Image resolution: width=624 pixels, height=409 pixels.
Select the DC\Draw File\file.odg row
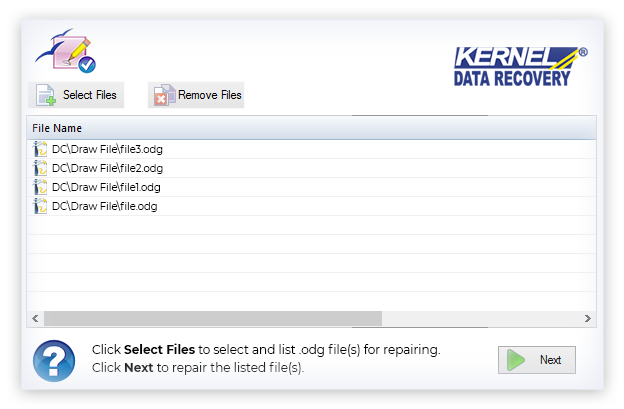click(312, 206)
